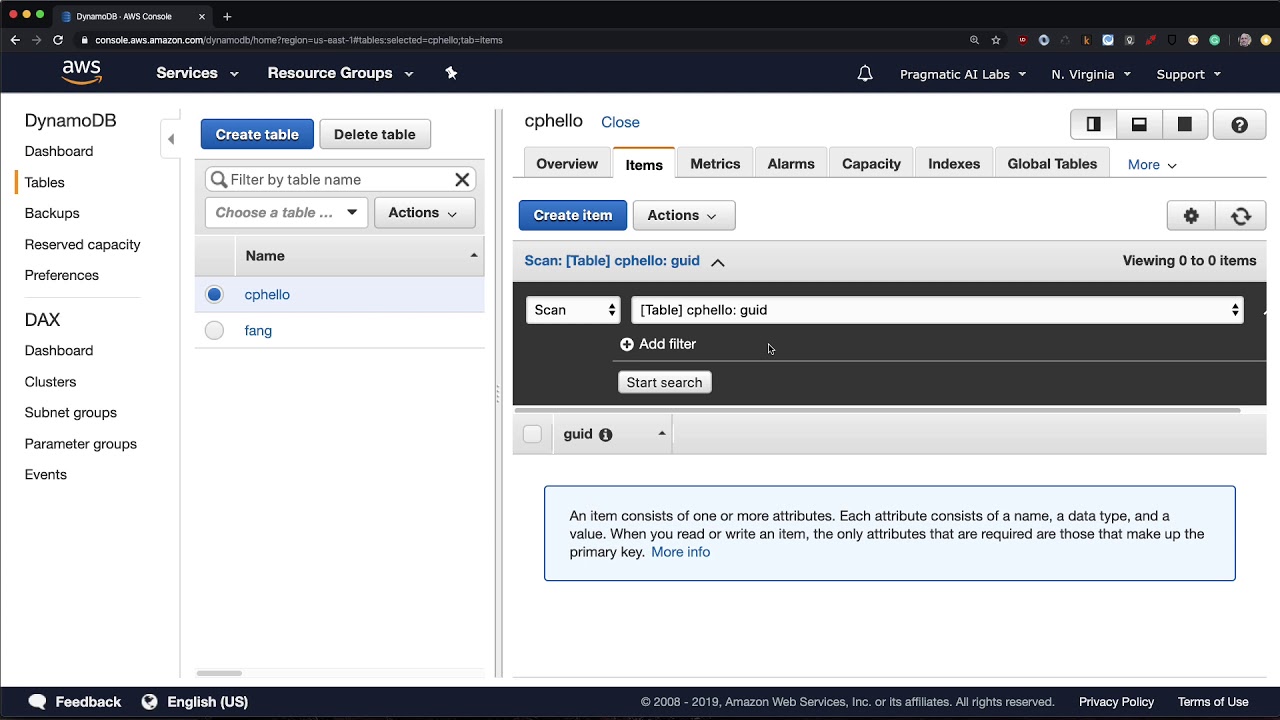Click the plus icon for Add filter

point(627,344)
